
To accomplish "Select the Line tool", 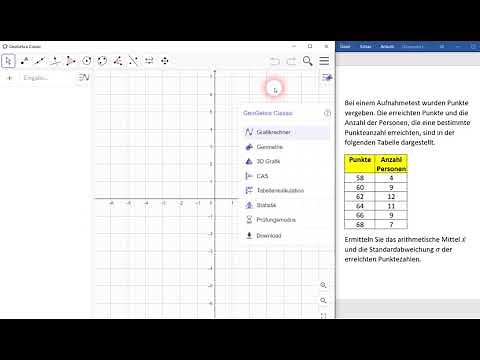I will click(x=40, y=61).
